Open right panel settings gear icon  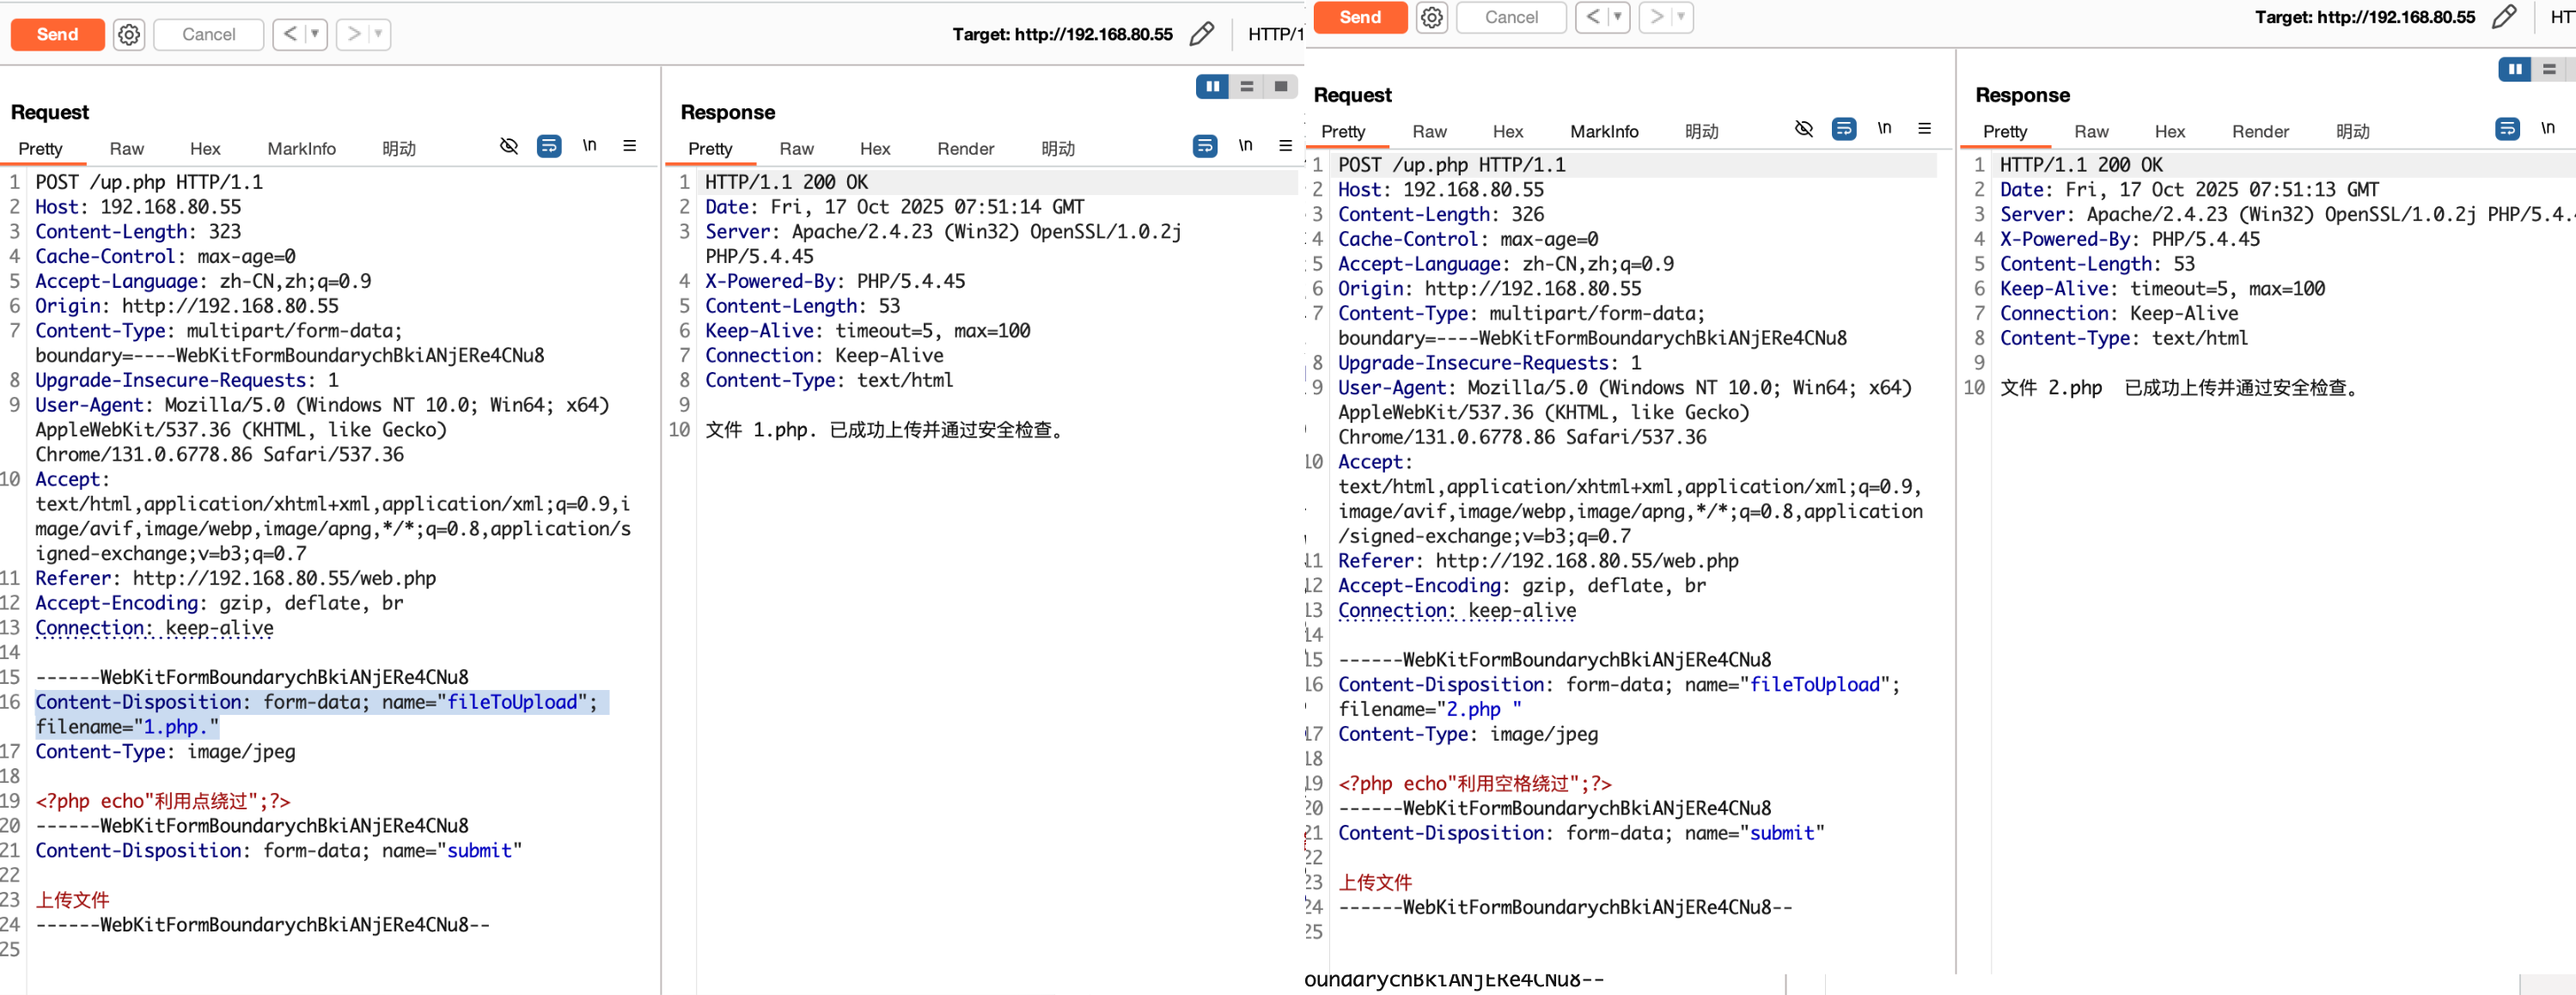click(1432, 17)
